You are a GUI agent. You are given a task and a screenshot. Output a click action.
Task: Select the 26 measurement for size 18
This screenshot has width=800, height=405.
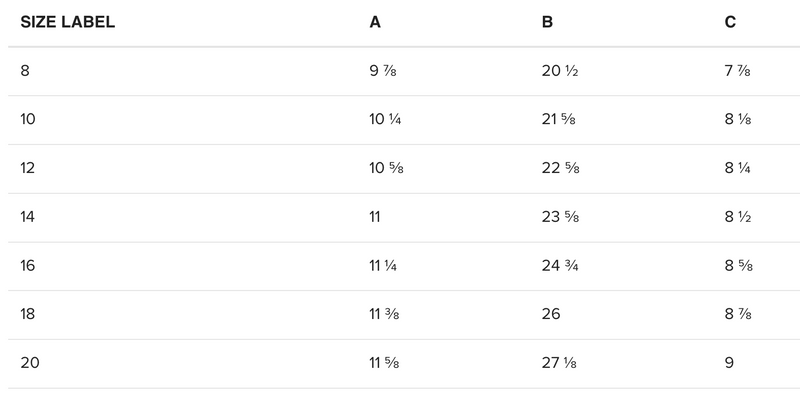point(551,315)
